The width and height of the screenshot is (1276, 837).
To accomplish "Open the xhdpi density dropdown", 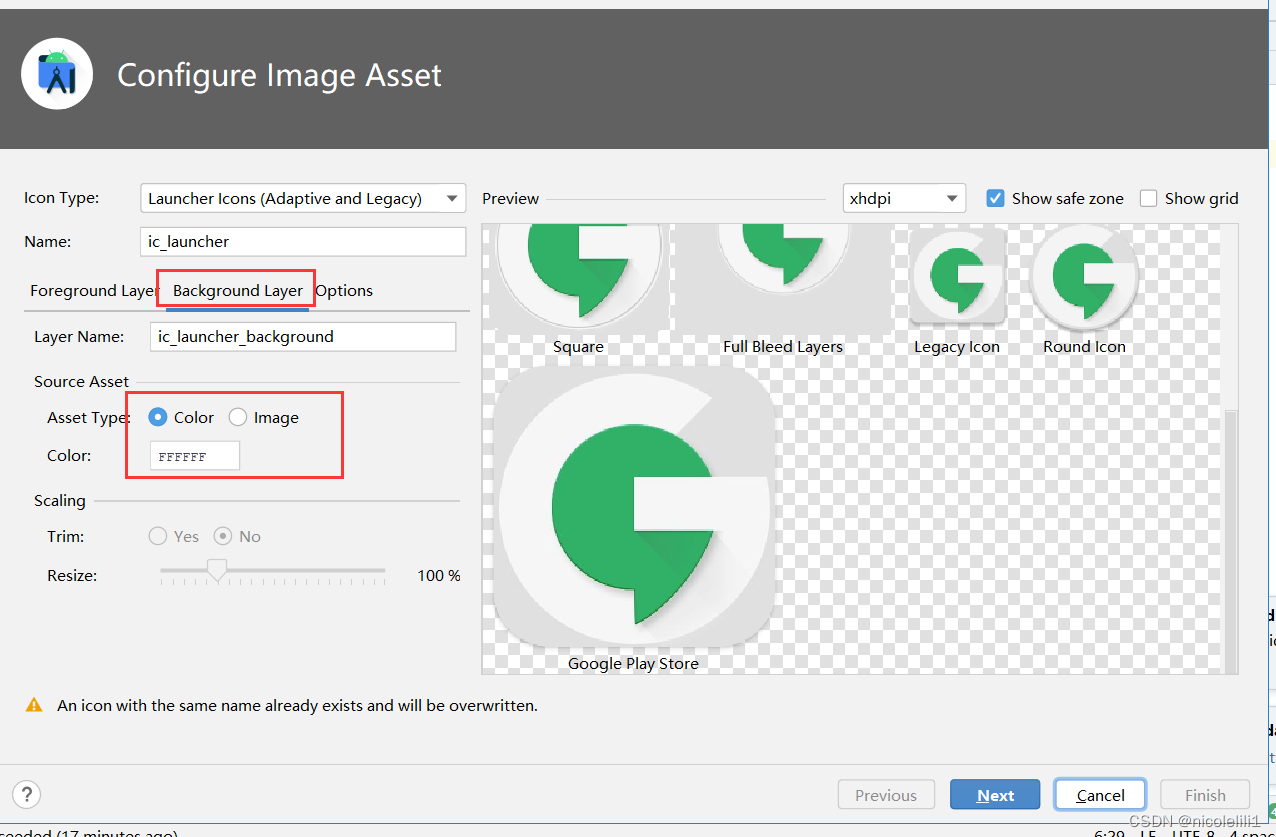I will click(x=904, y=198).
